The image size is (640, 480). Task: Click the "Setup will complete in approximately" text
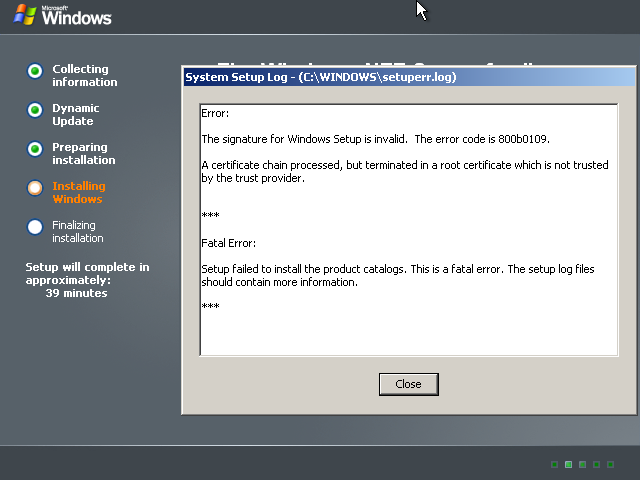(87, 273)
